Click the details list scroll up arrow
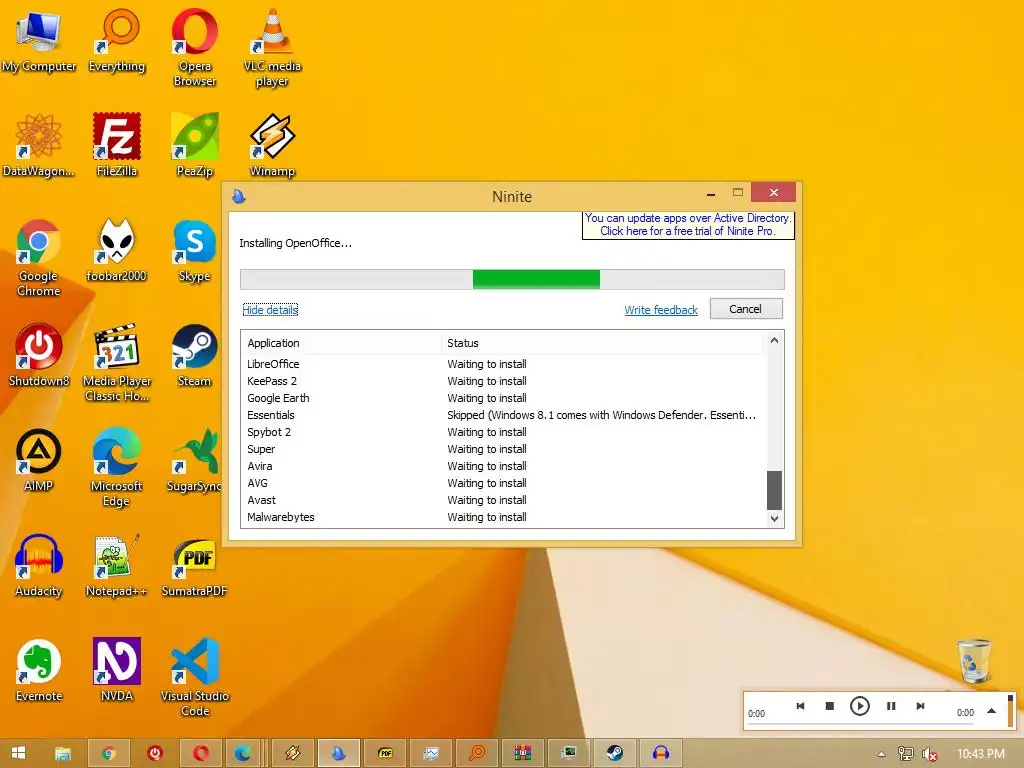The width and height of the screenshot is (1024, 768). (774, 340)
